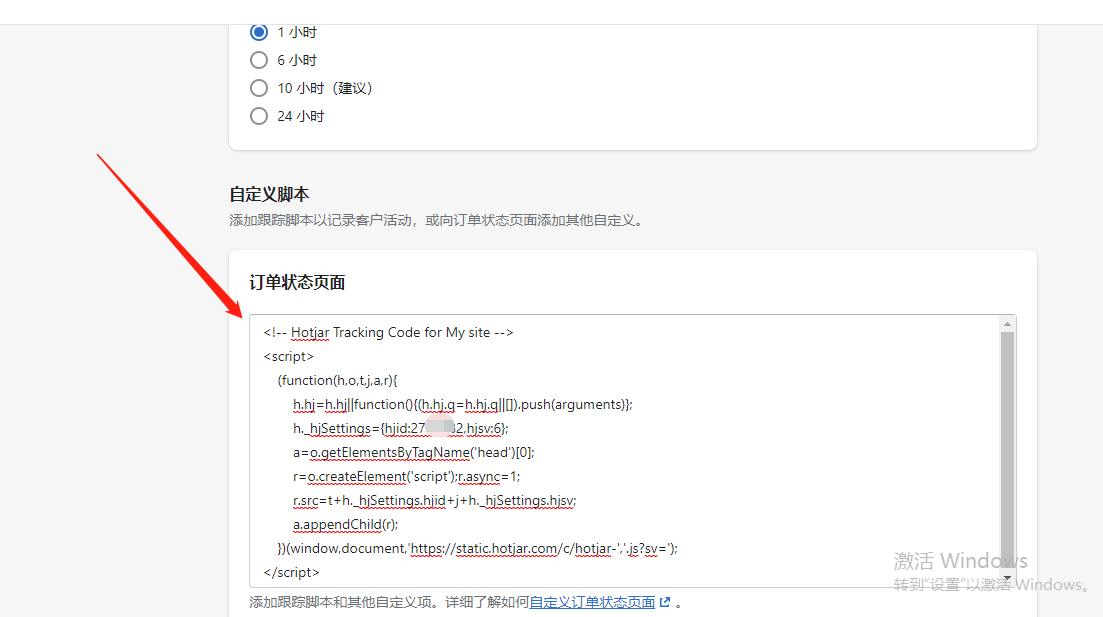Screen dimensions: 1103x617
Task: Select the 24 小时 radio option
Action: click(x=259, y=116)
